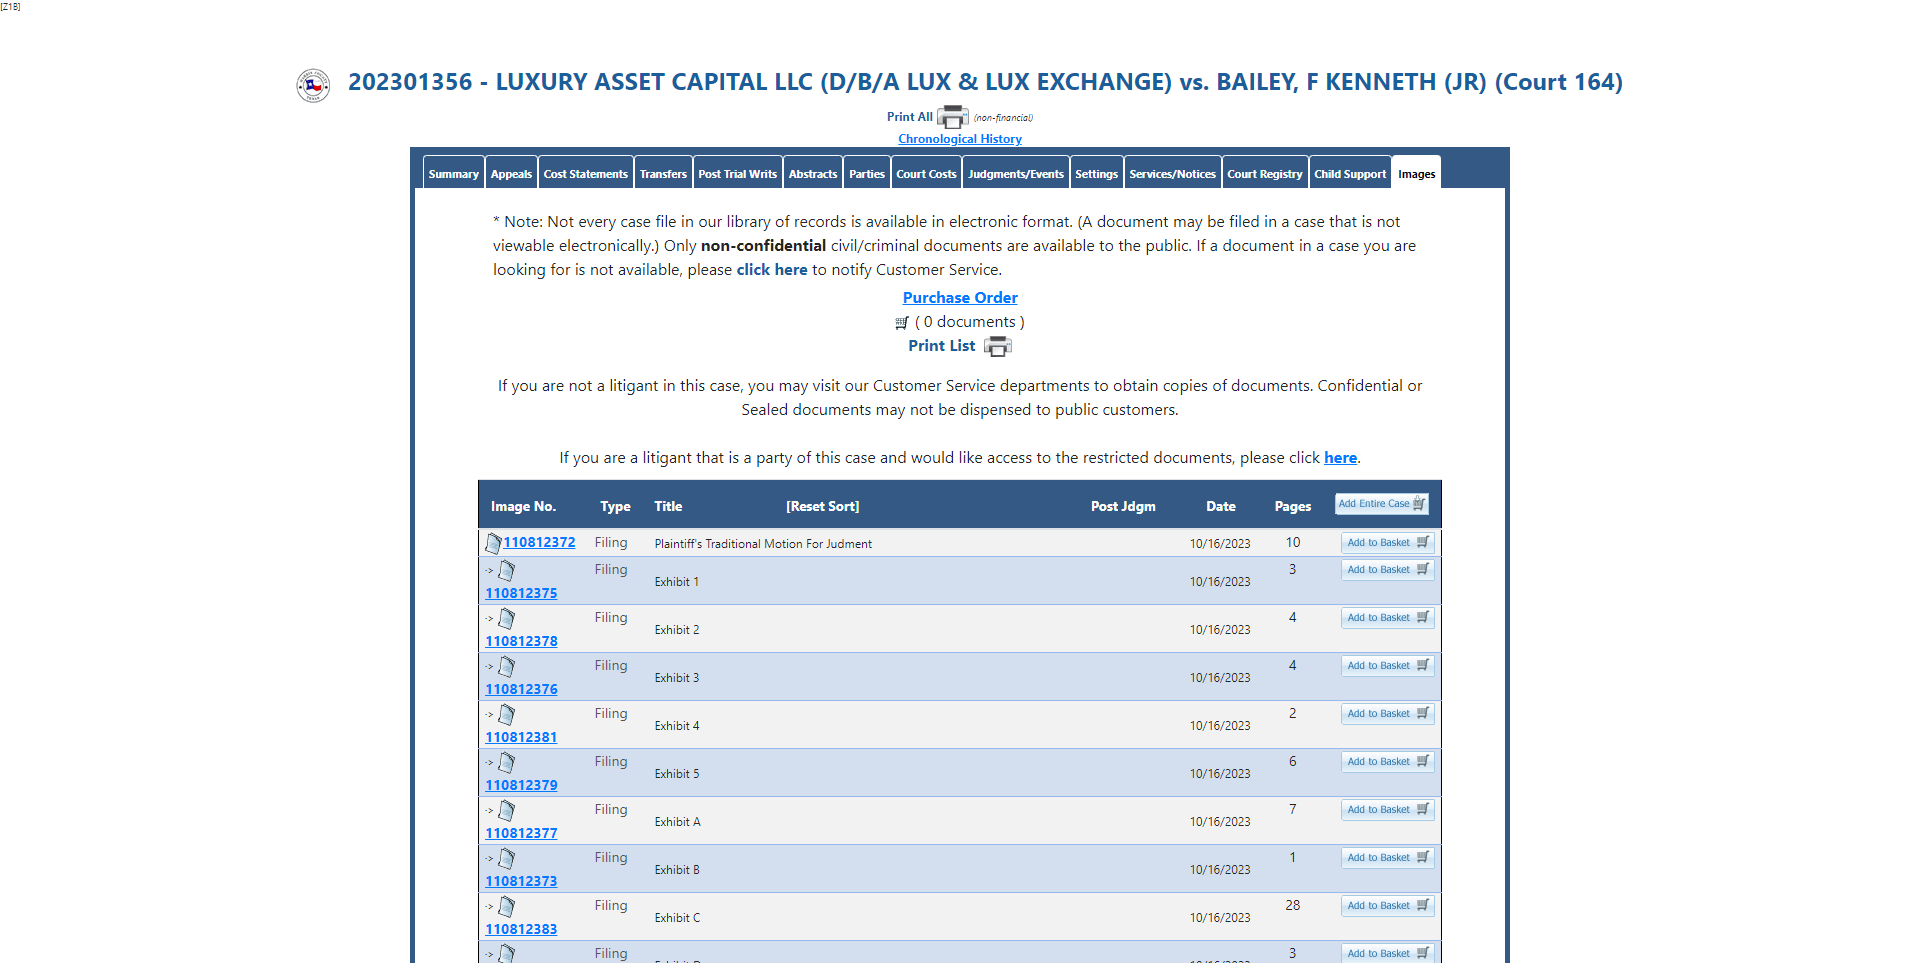The height and width of the screenshot is (963, 1920).
Task: Add Exhibit A to basket
Action: 1387,810
